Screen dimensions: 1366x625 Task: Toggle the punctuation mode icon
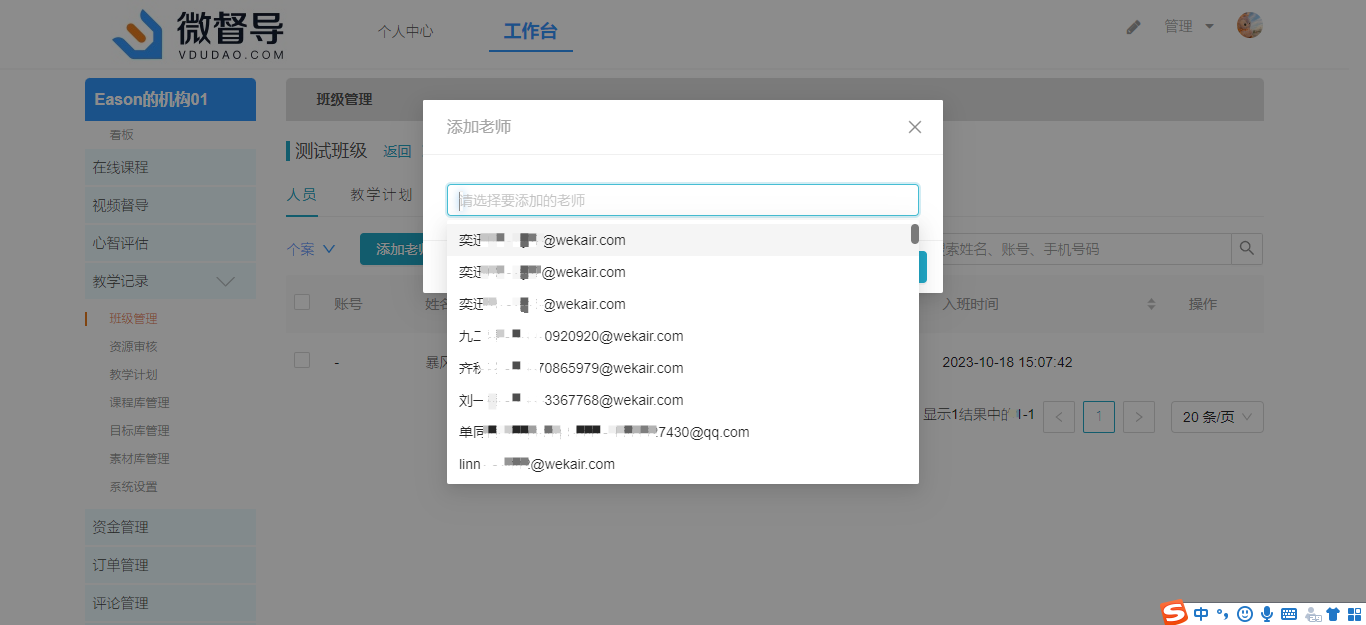1223,614
